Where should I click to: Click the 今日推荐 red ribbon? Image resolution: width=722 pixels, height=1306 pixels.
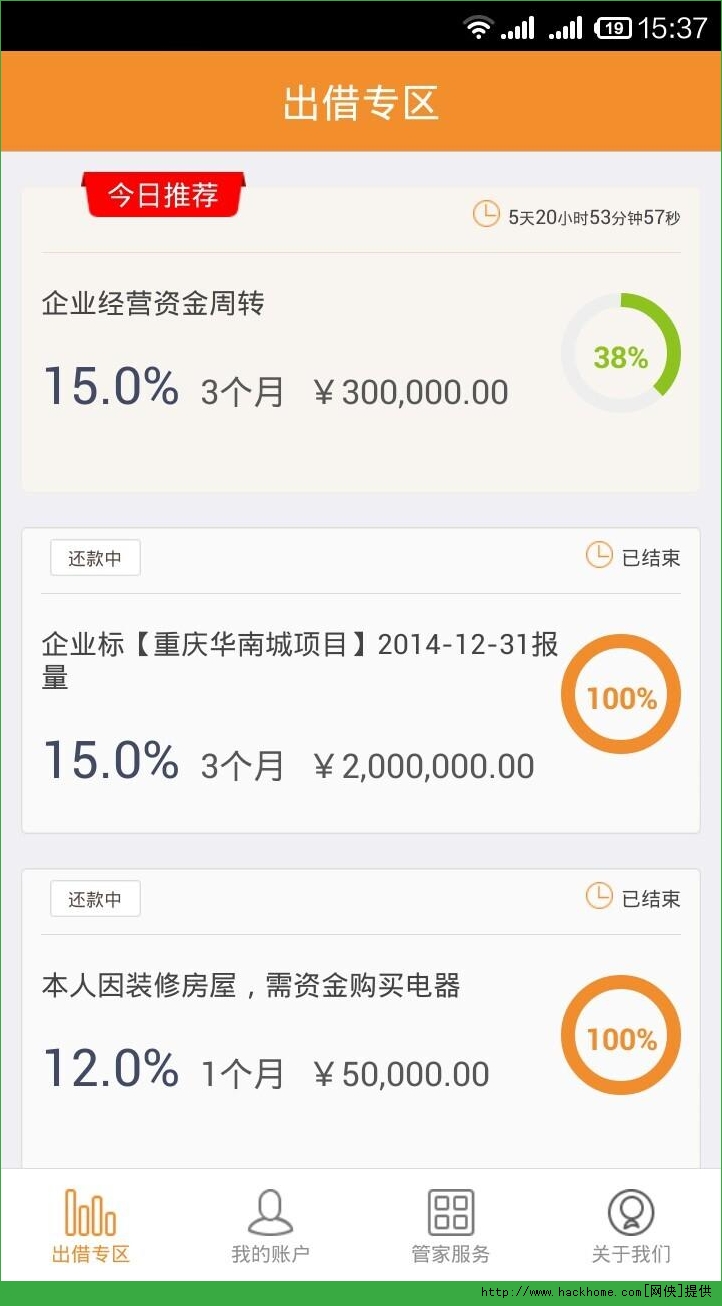coord(163,194)
